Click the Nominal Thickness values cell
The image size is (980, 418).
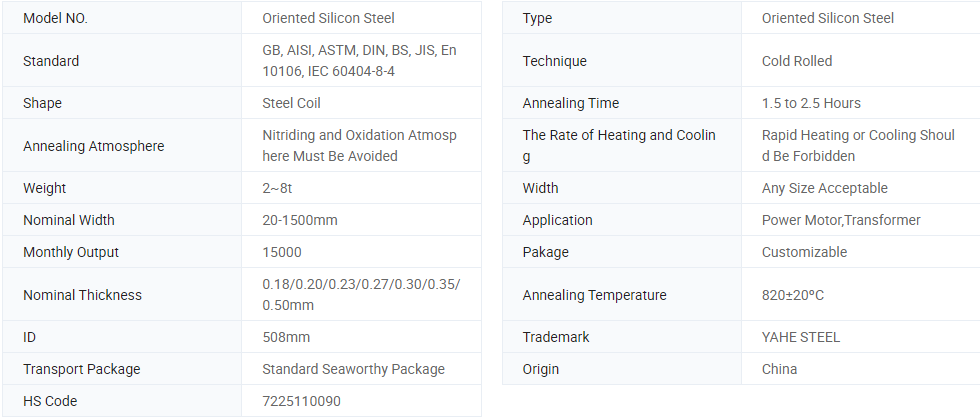pyautogui.click(x=361, y=295)
